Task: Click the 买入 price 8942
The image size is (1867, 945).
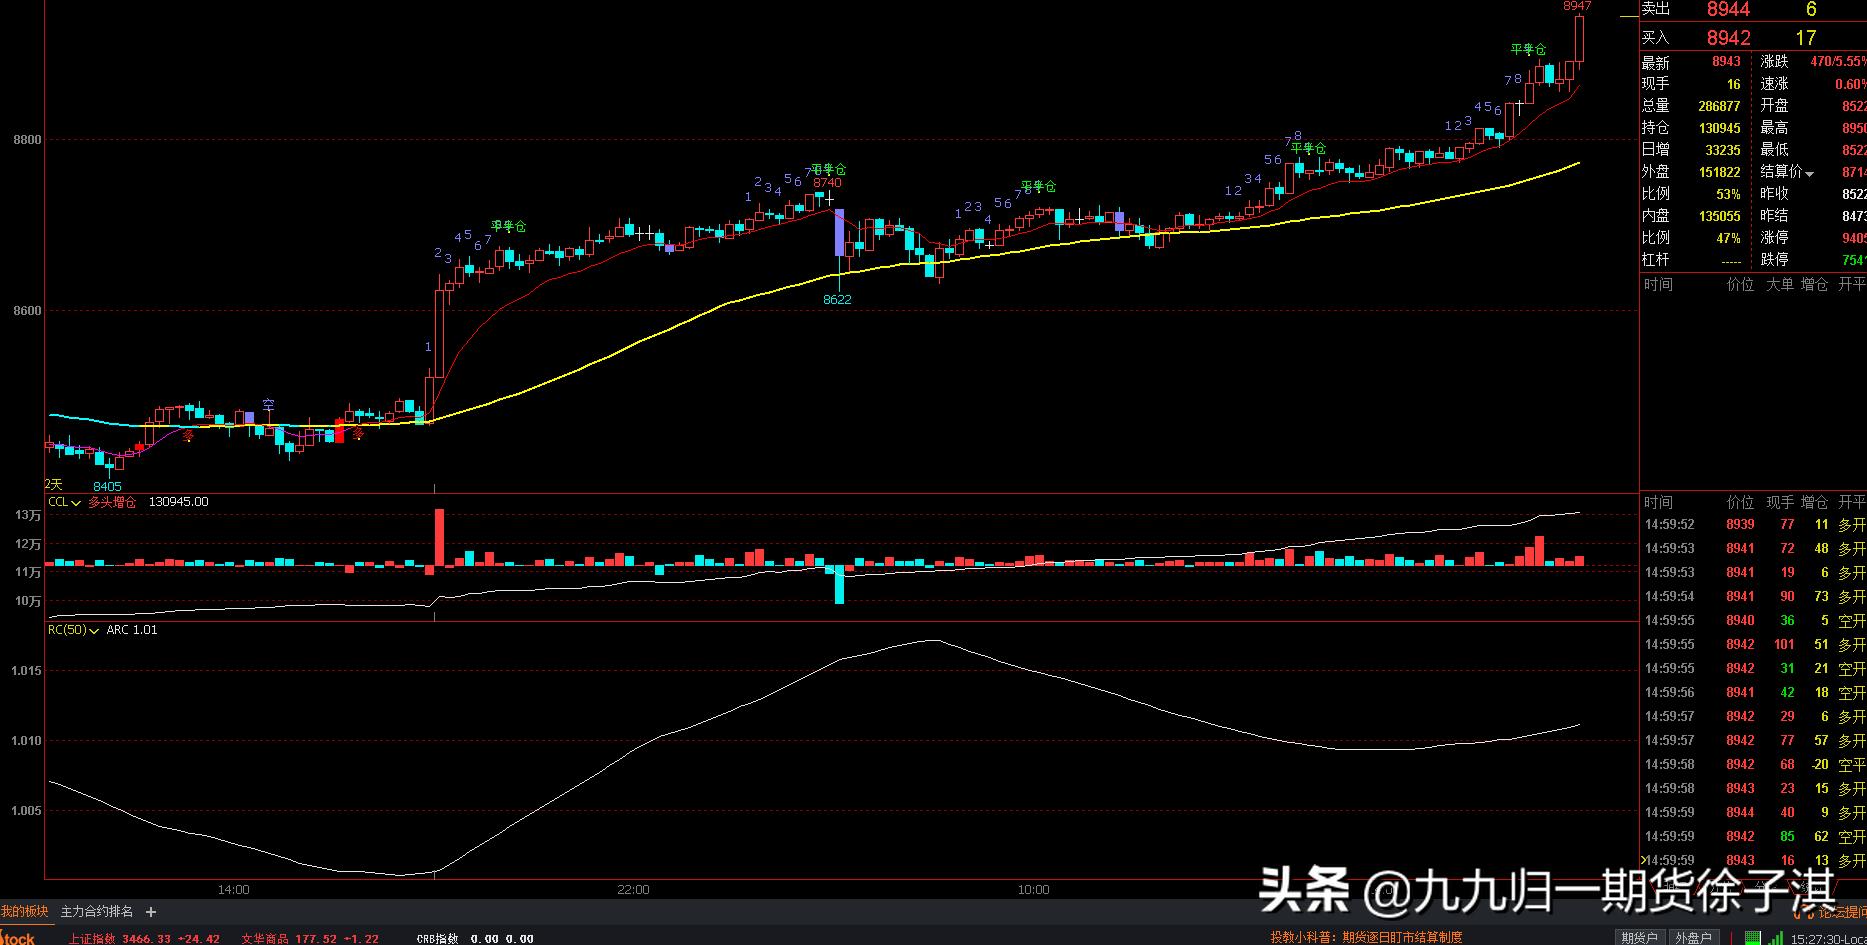Action: coord(1728,38)
